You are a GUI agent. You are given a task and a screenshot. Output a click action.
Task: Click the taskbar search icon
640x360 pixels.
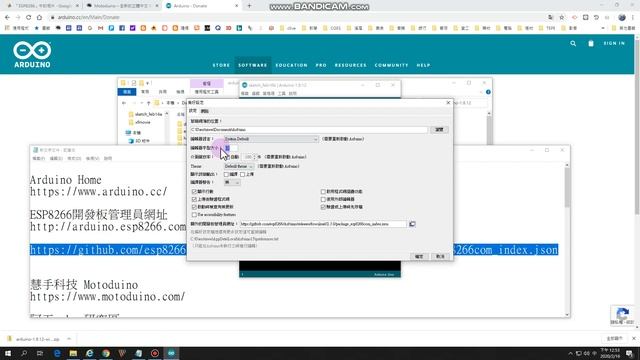coord(24,353)
